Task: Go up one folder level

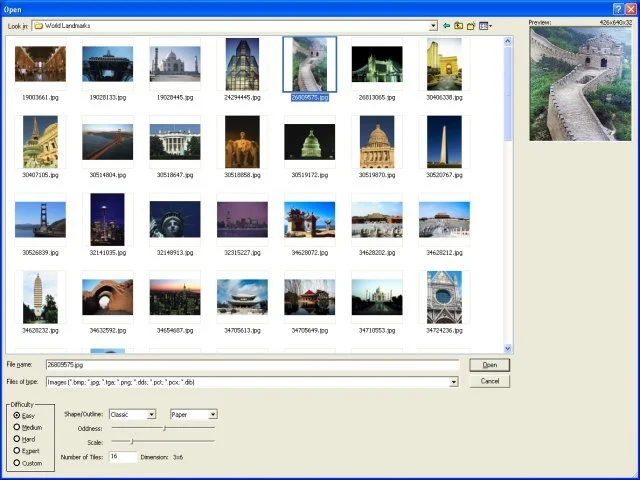Action: tap(459, 25)
